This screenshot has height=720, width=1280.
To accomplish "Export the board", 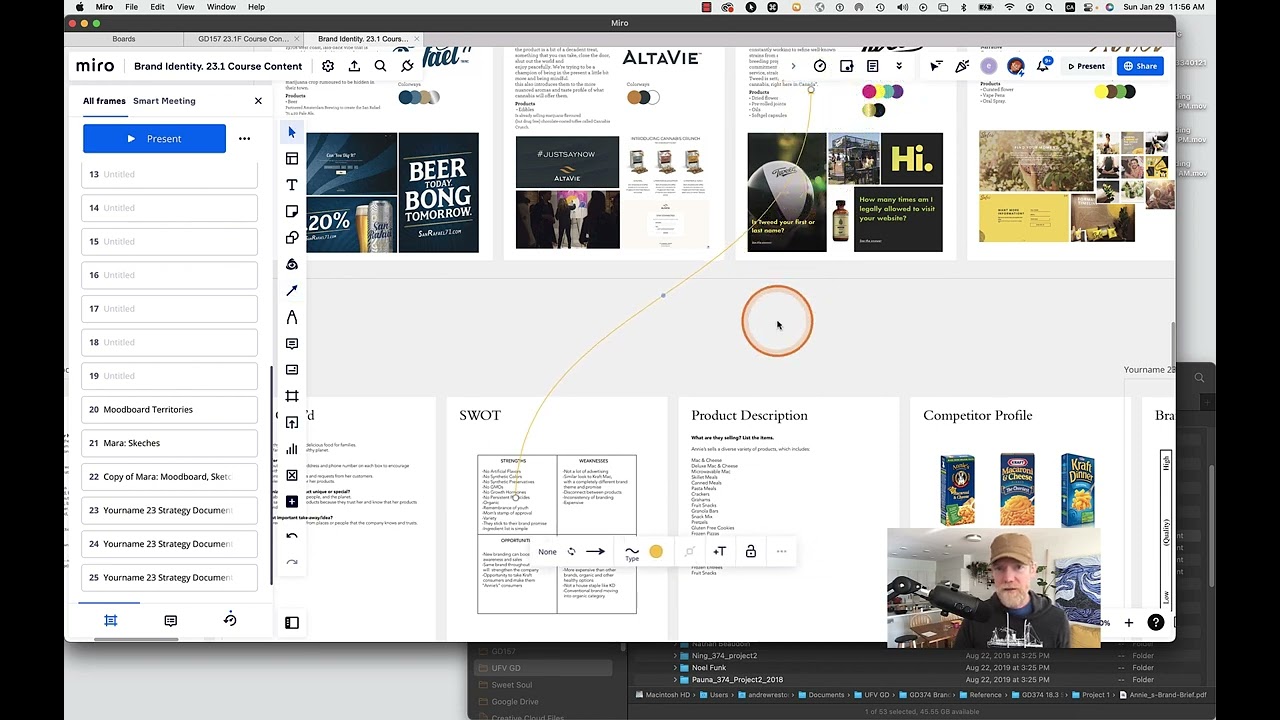I will click(x=354, y=66).
